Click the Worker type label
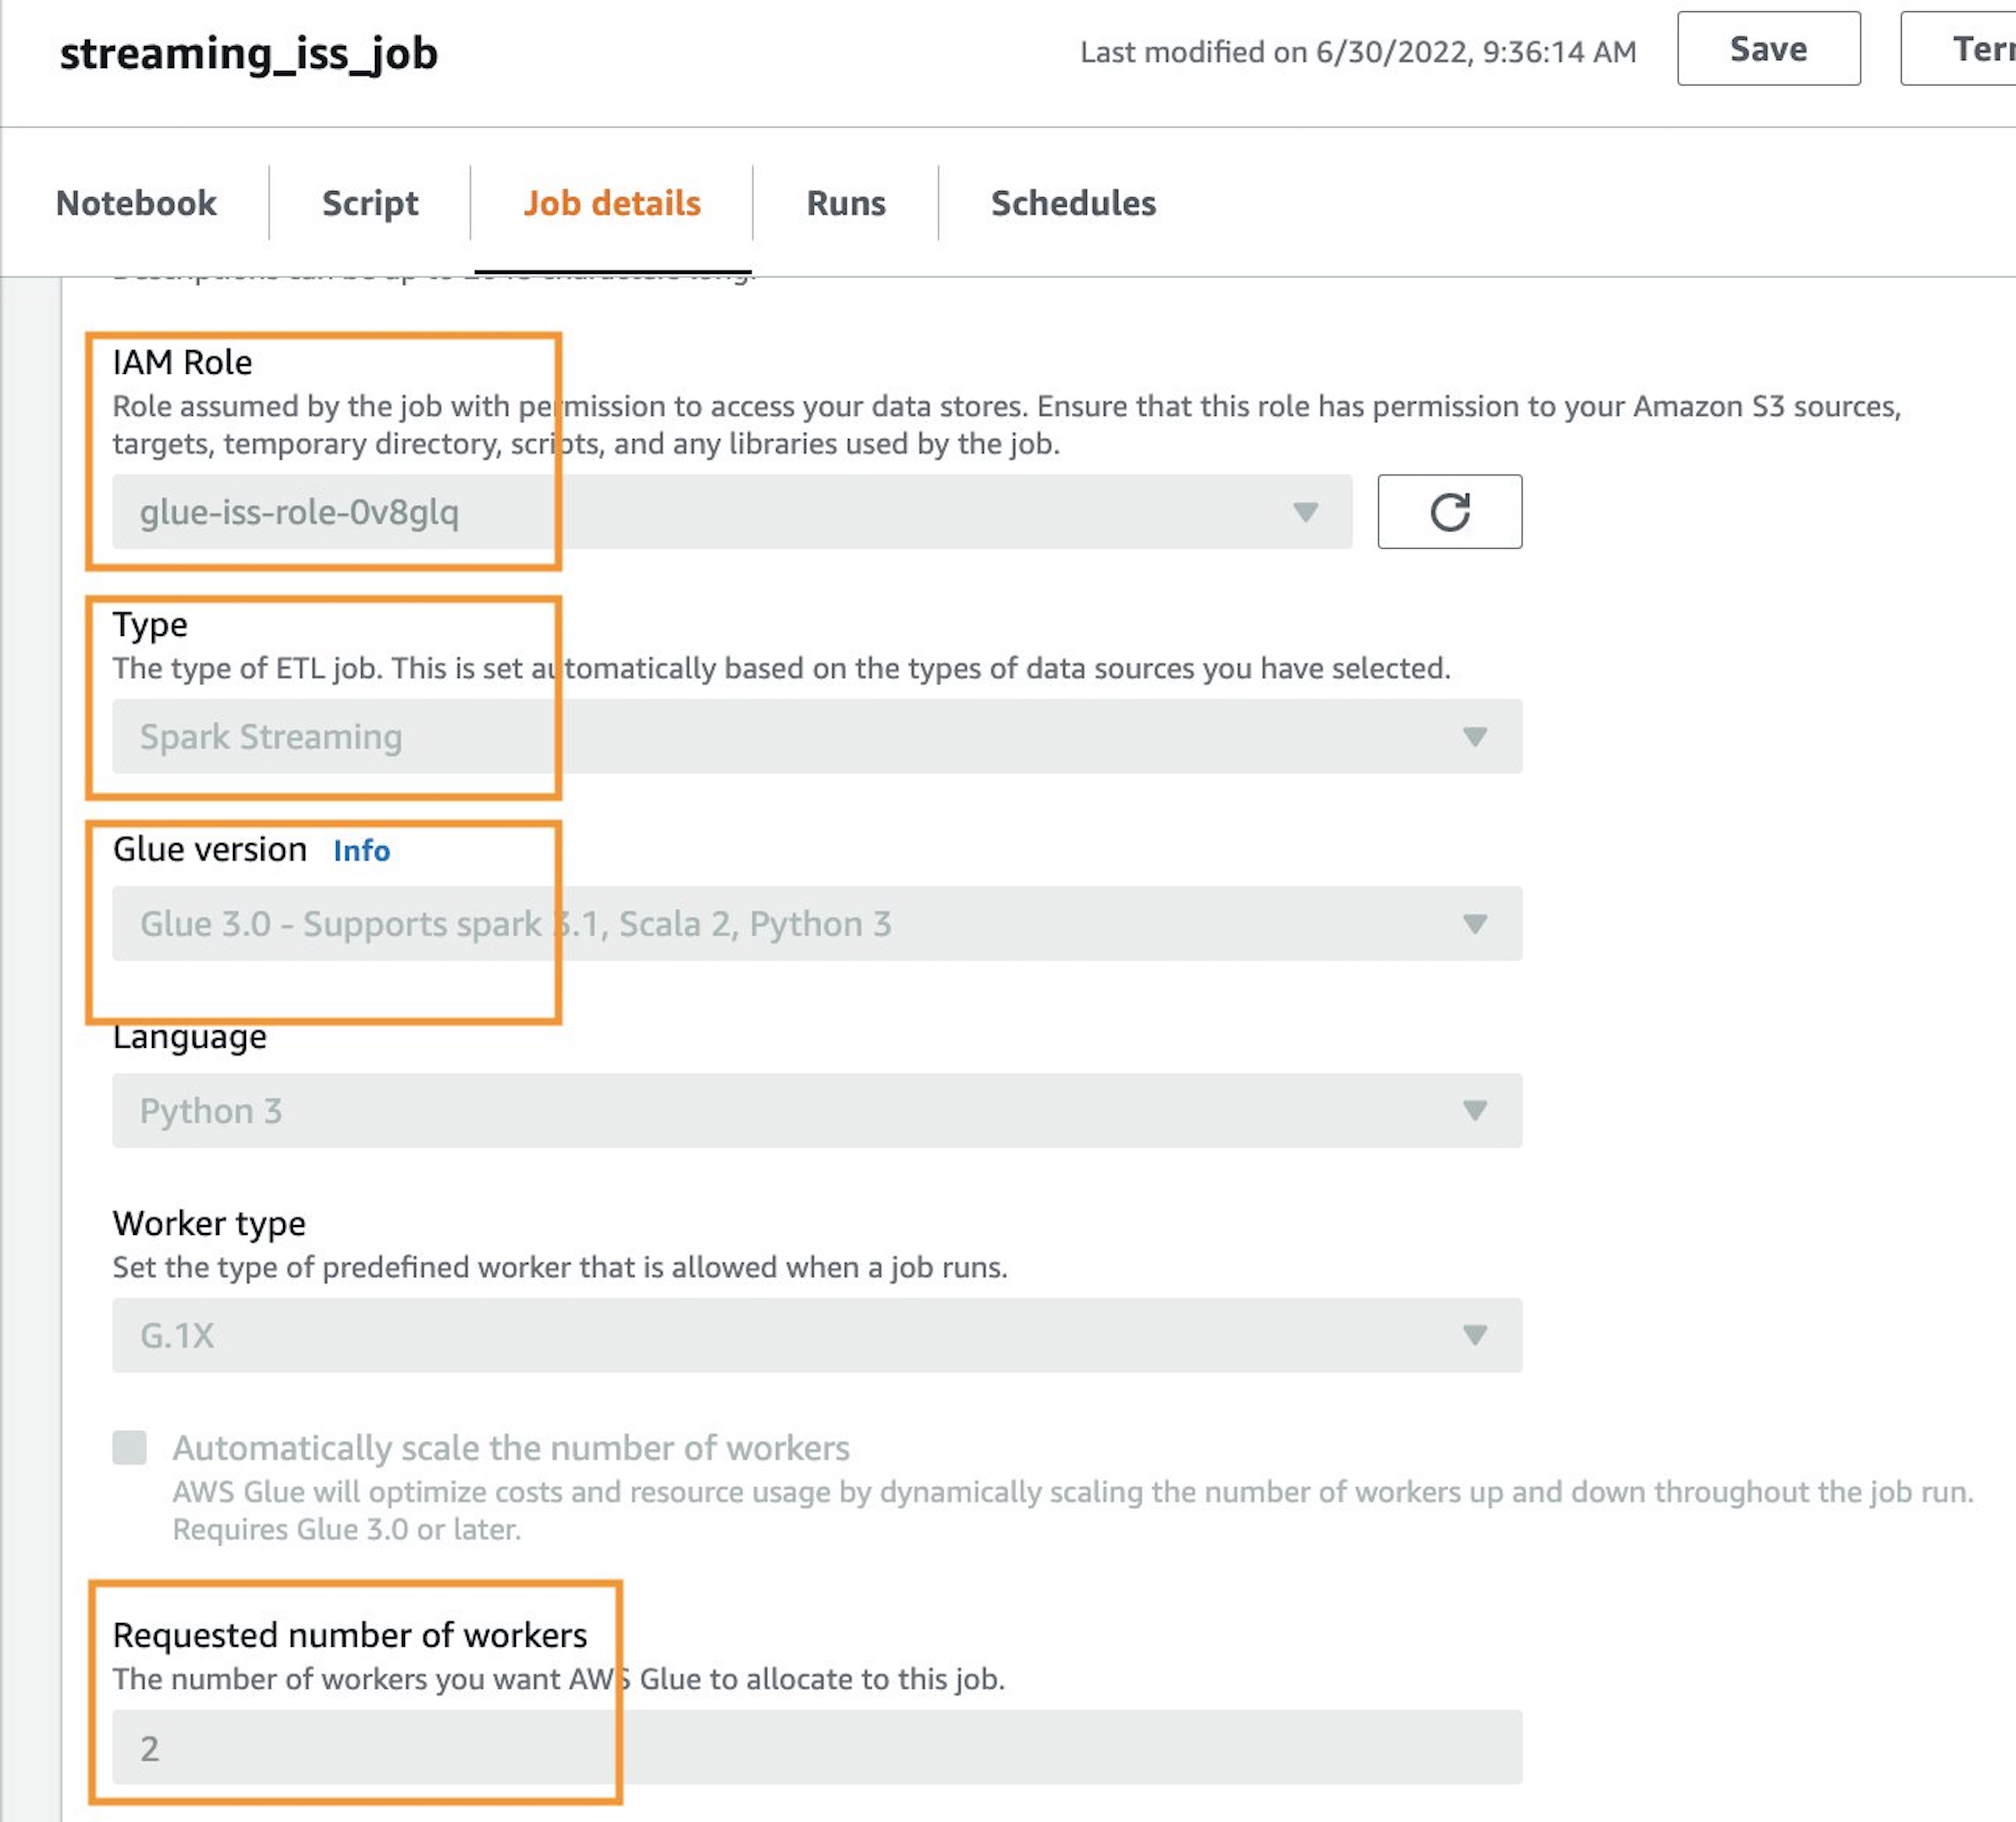Screen dimensions: 2016x1822 pyautogui.click(x=209, y=1224)
